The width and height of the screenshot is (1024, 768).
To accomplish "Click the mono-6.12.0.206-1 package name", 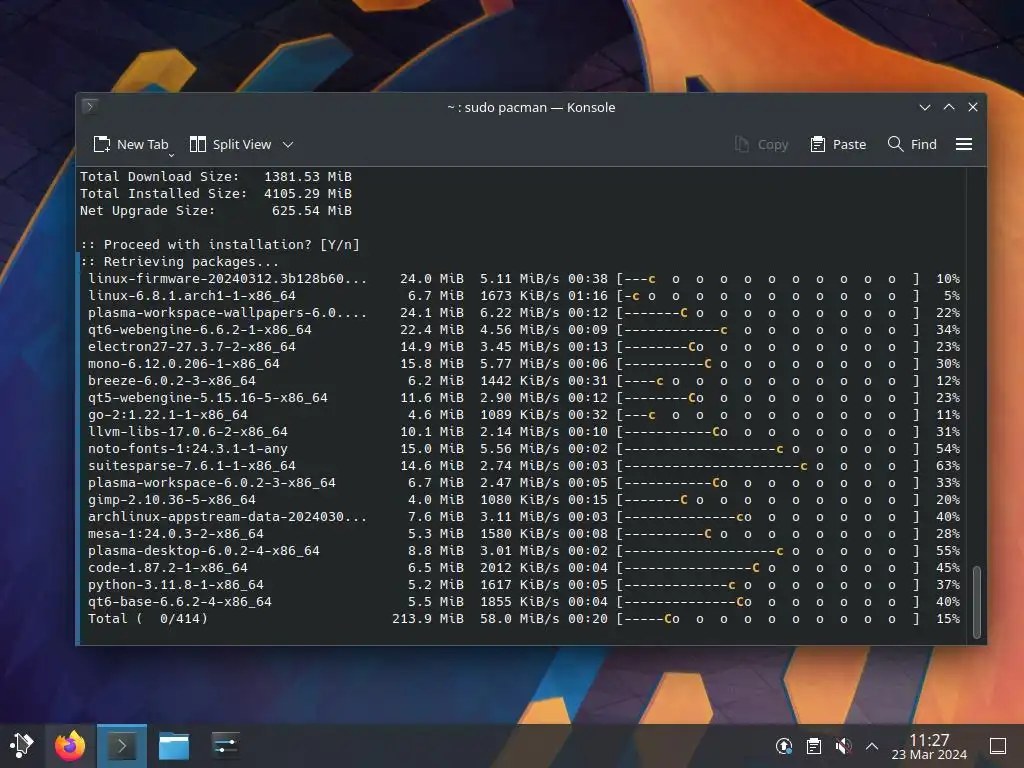I will click(184, 364).
